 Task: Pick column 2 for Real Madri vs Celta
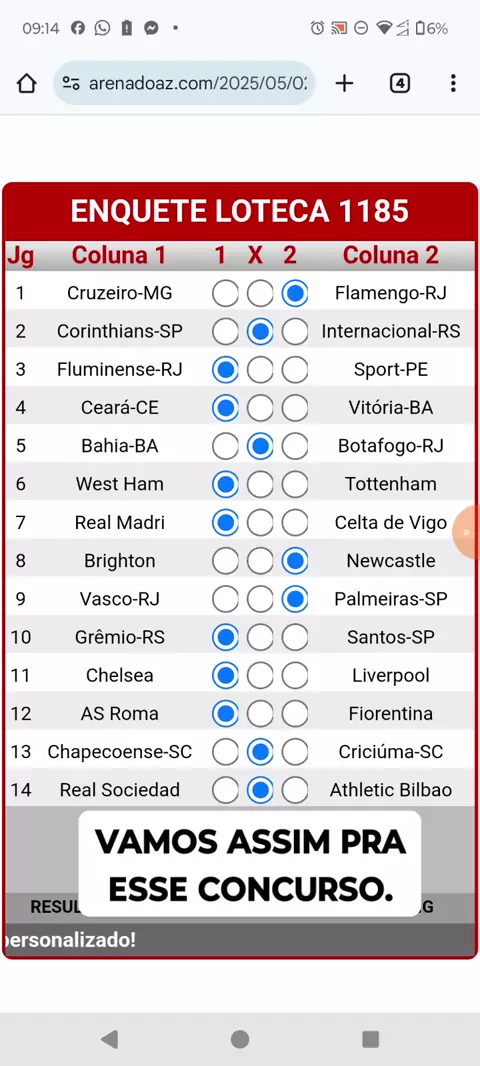coord(294,523)
